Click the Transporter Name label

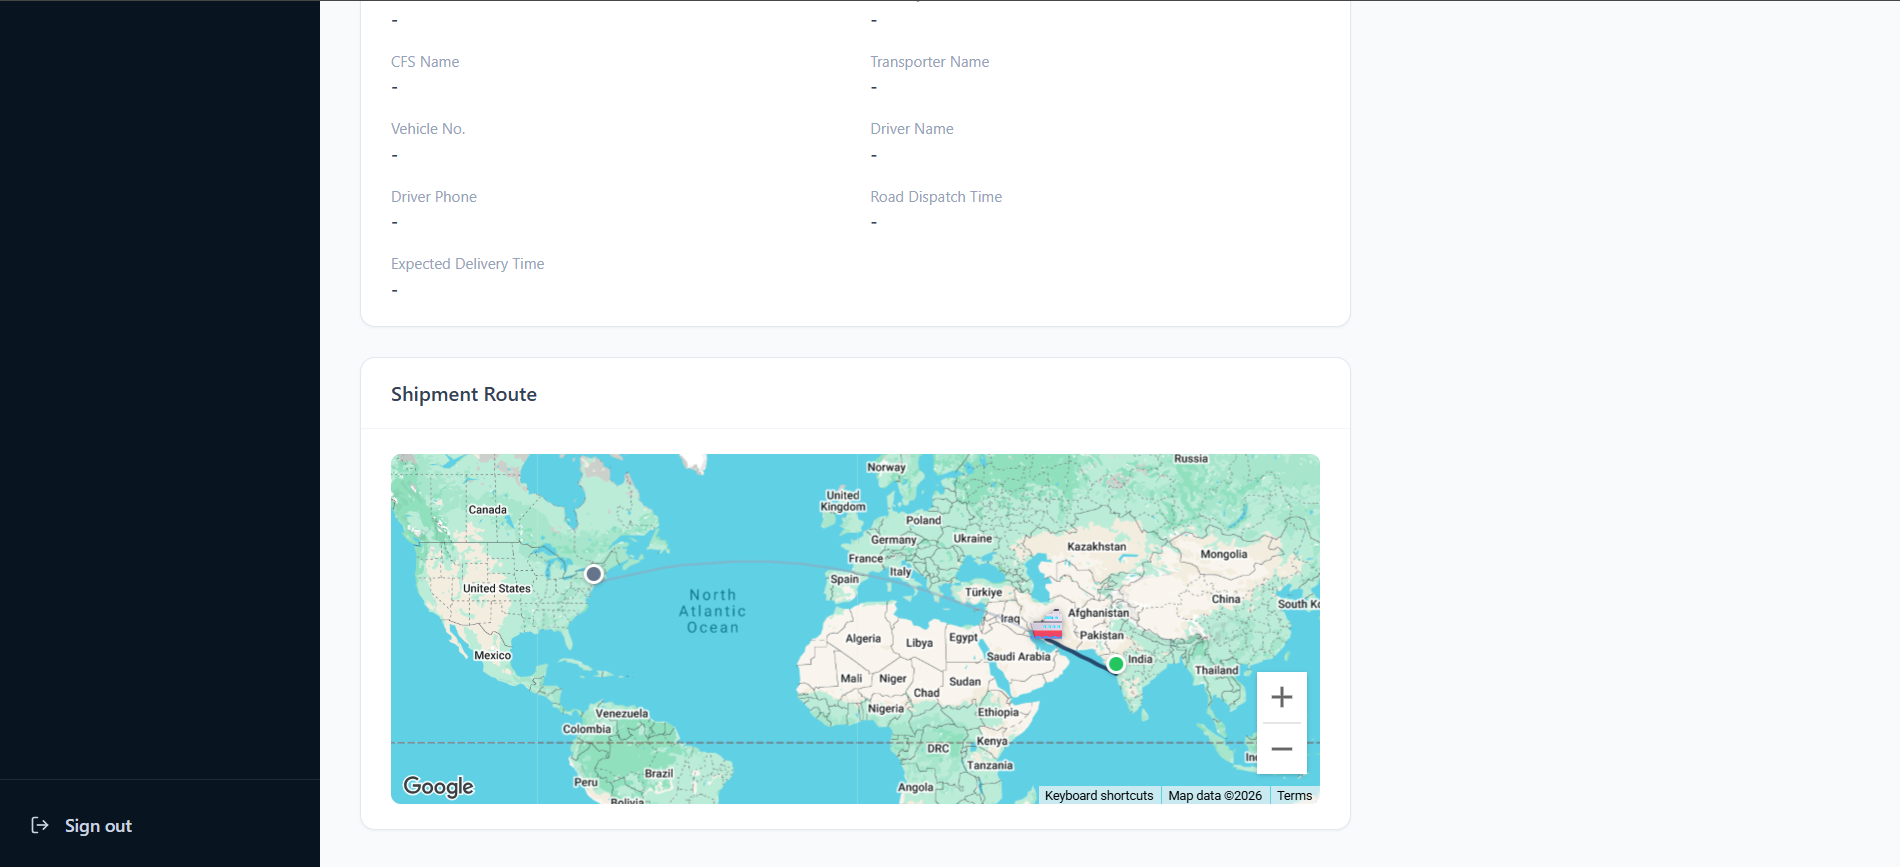point(930,62)
